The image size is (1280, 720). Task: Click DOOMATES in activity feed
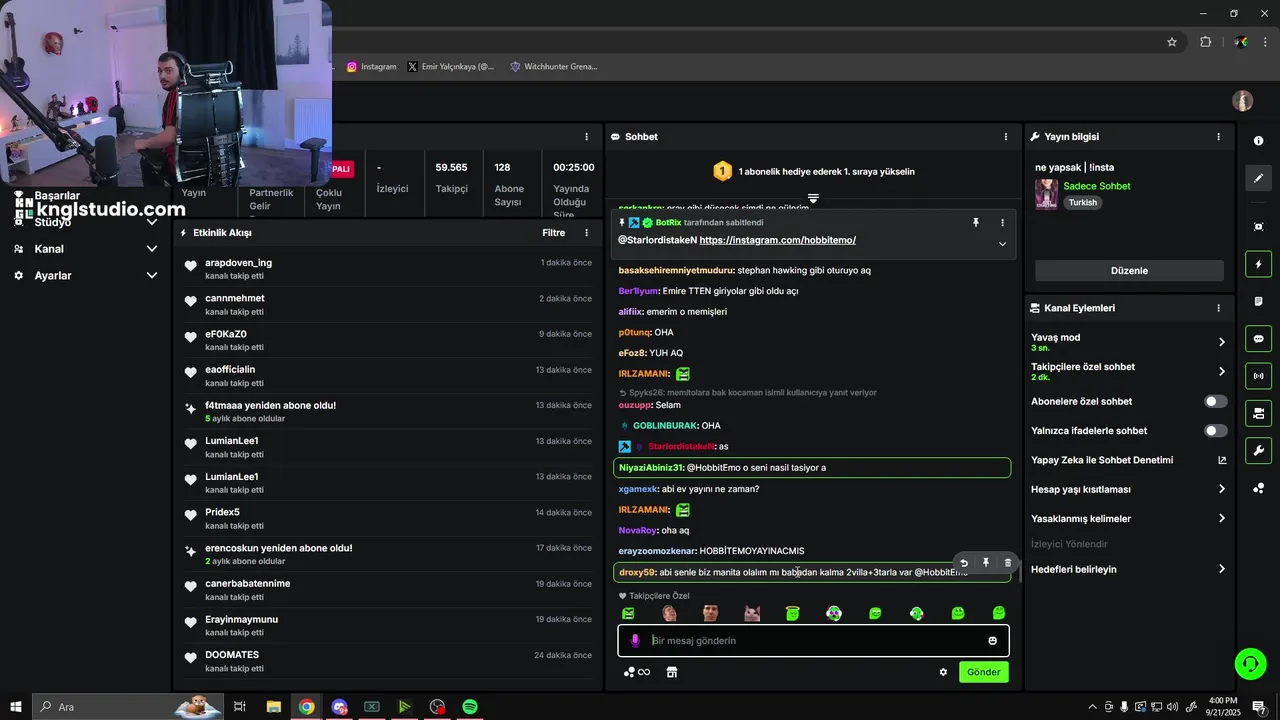(x=231, y=655)
